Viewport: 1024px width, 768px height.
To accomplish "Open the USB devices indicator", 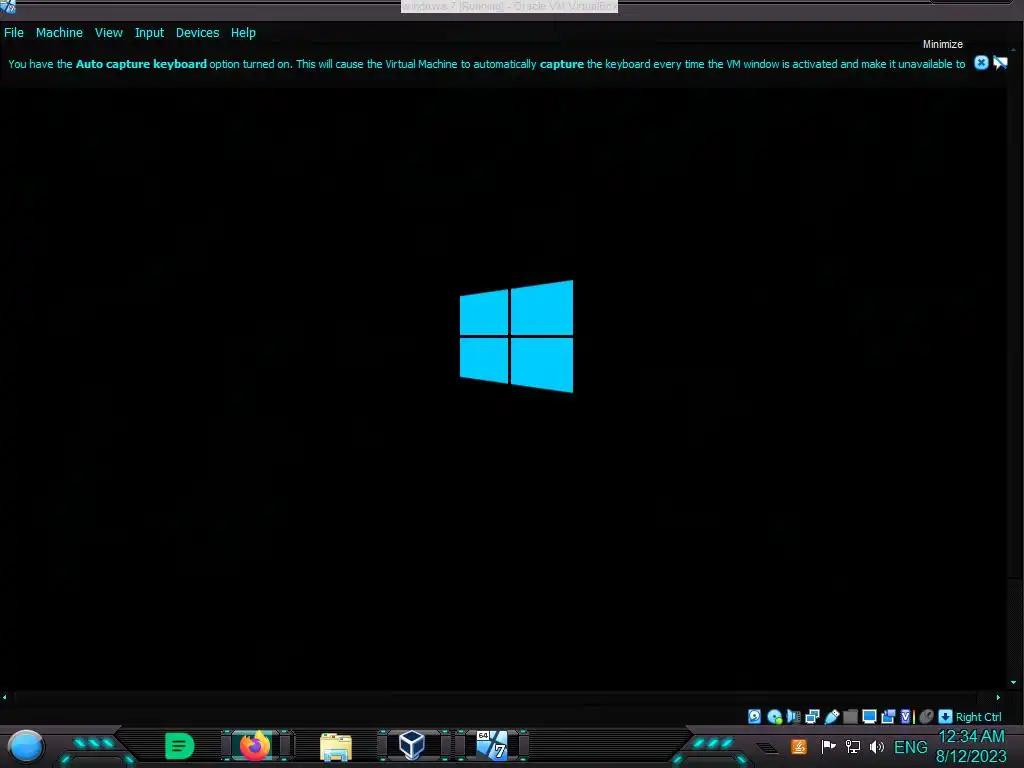I will tap(831, 716).
